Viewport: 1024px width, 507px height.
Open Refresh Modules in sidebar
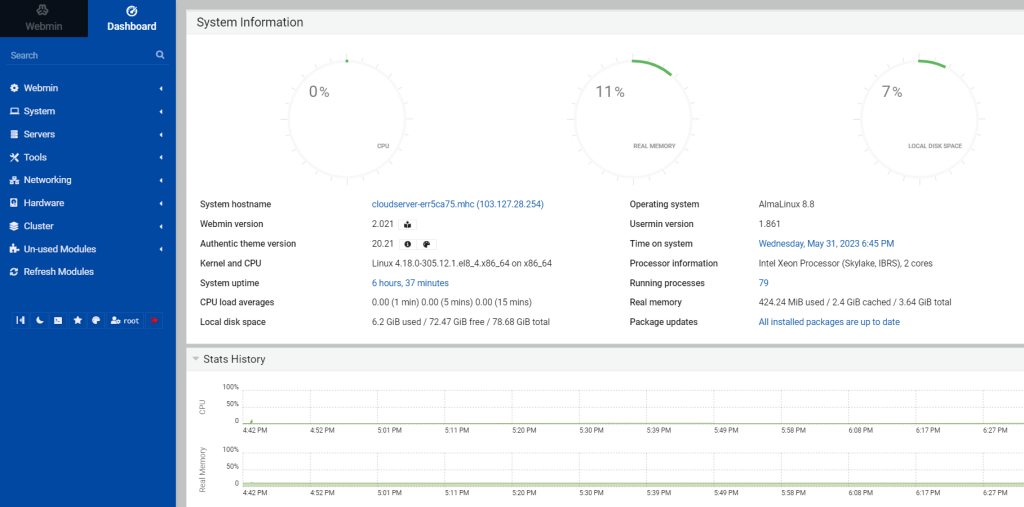[58, 272]
